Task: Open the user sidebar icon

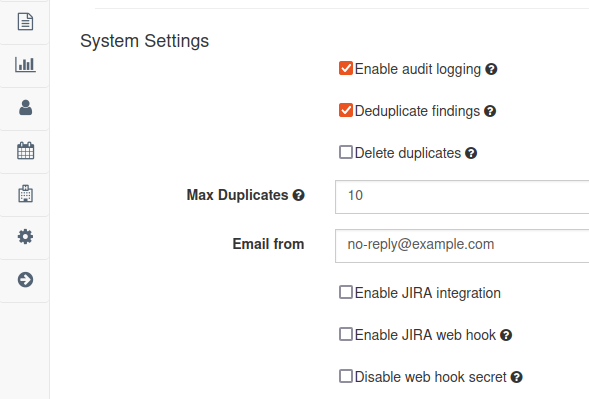Action: point(25,107)
